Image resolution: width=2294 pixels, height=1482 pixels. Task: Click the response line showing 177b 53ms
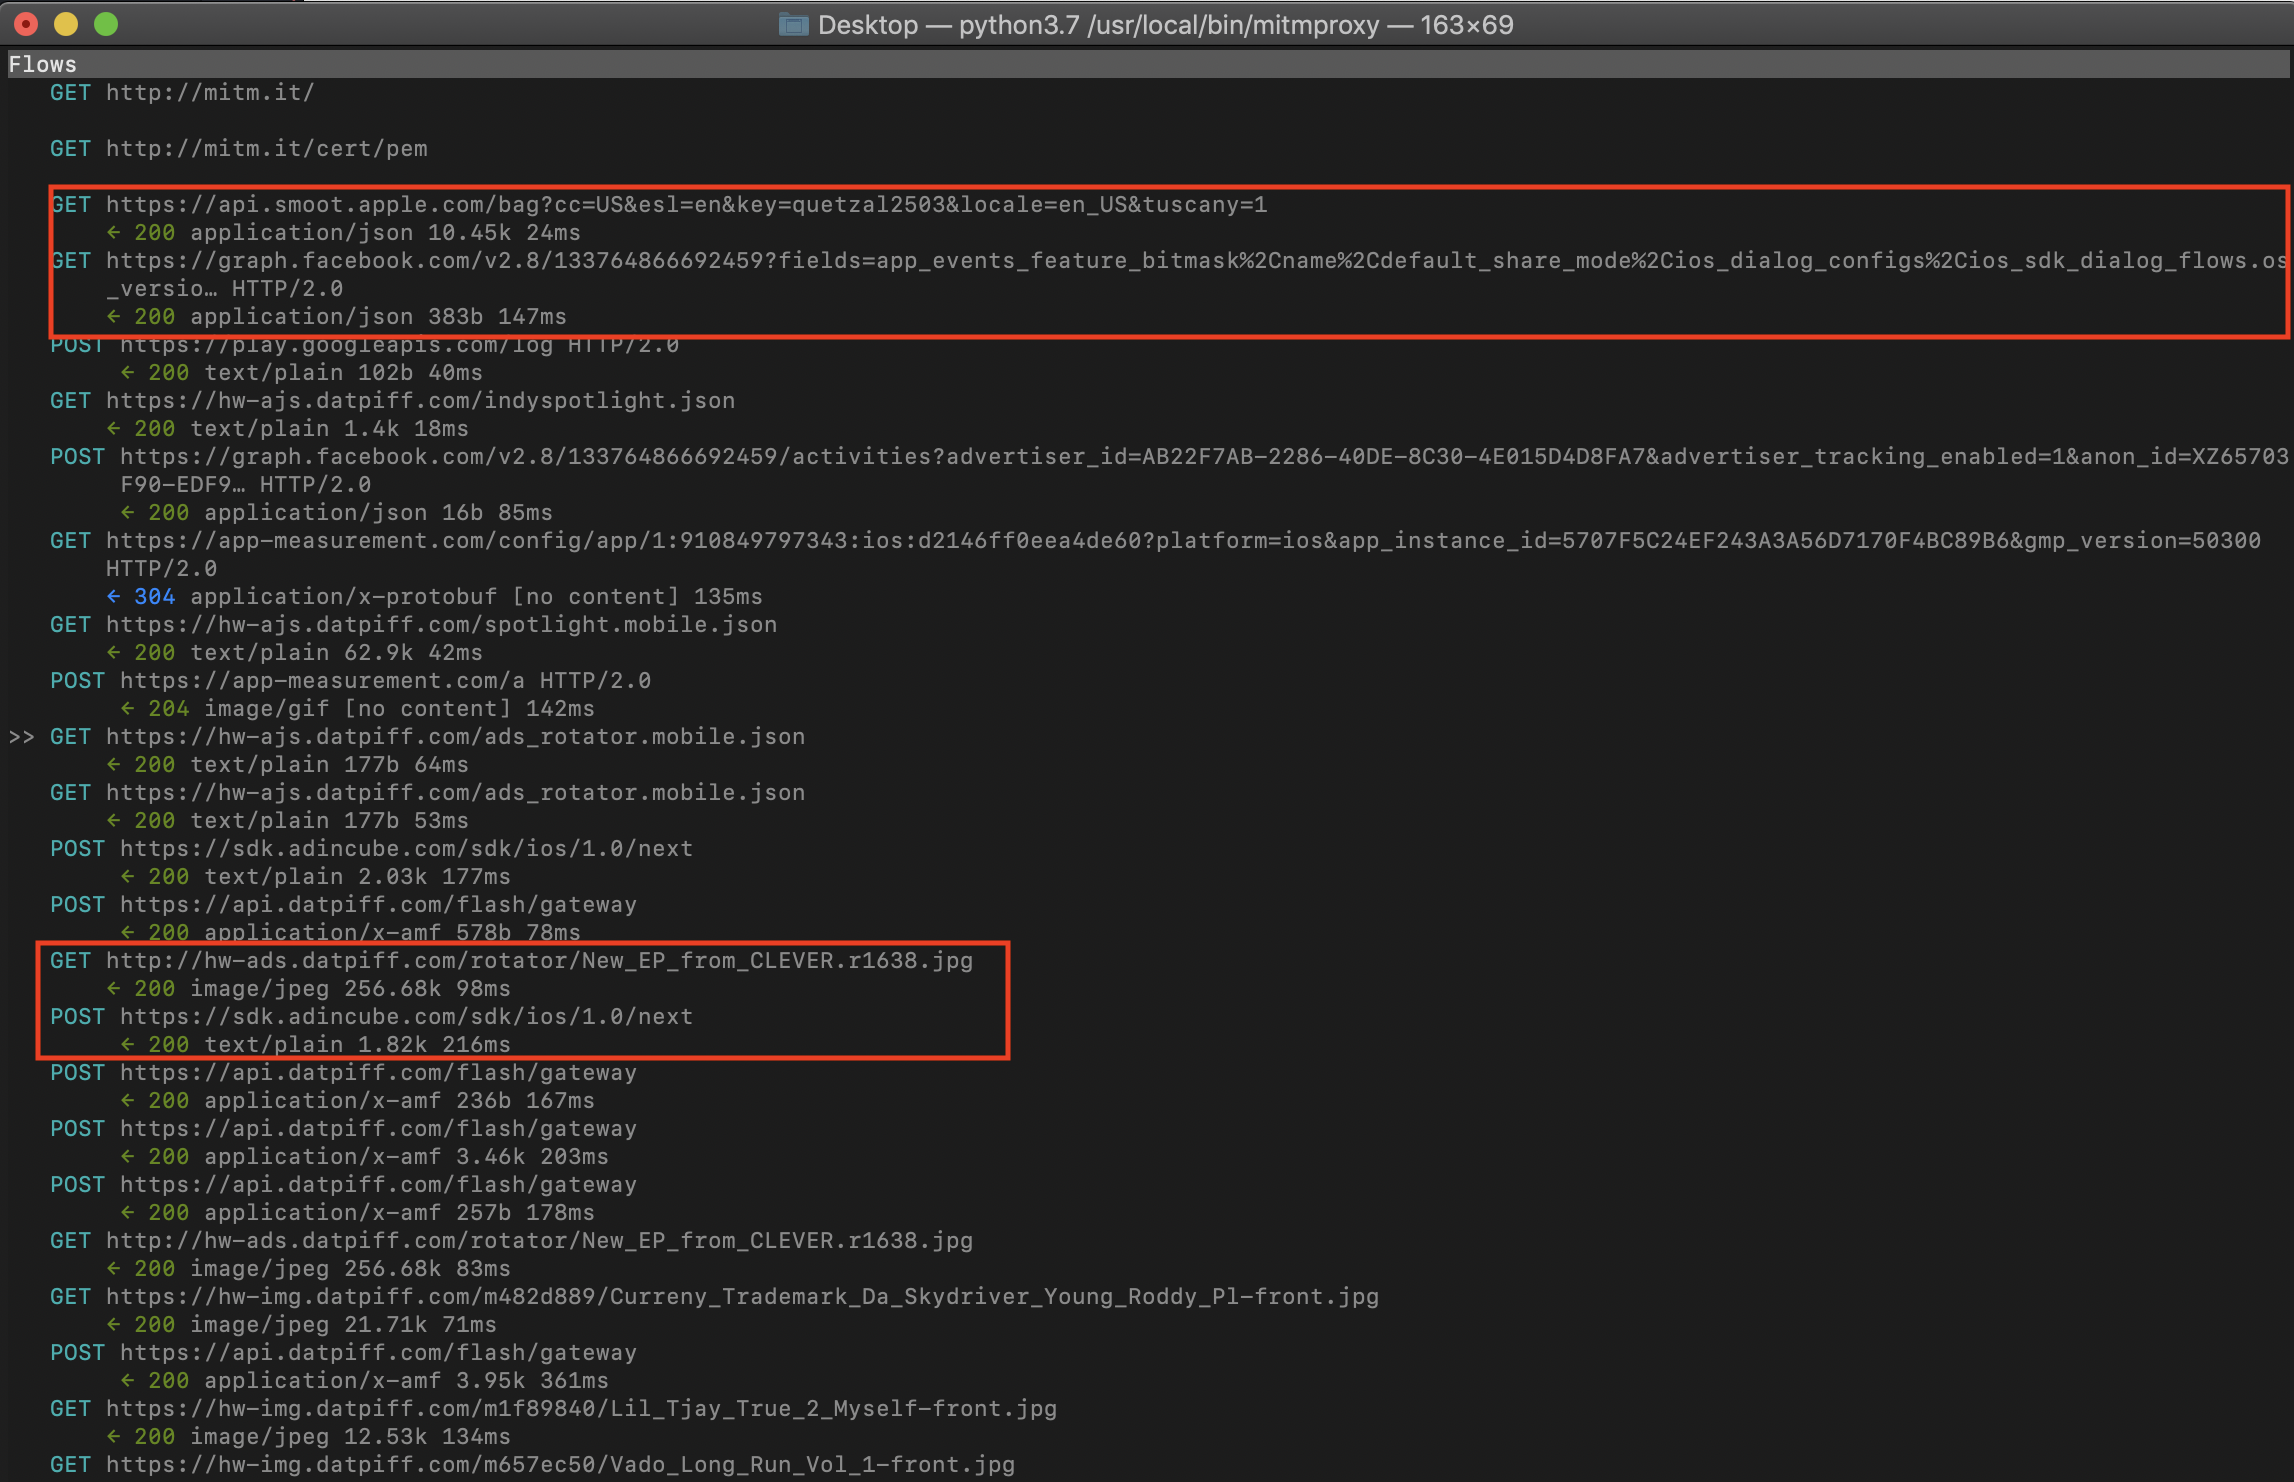[287, 821]
